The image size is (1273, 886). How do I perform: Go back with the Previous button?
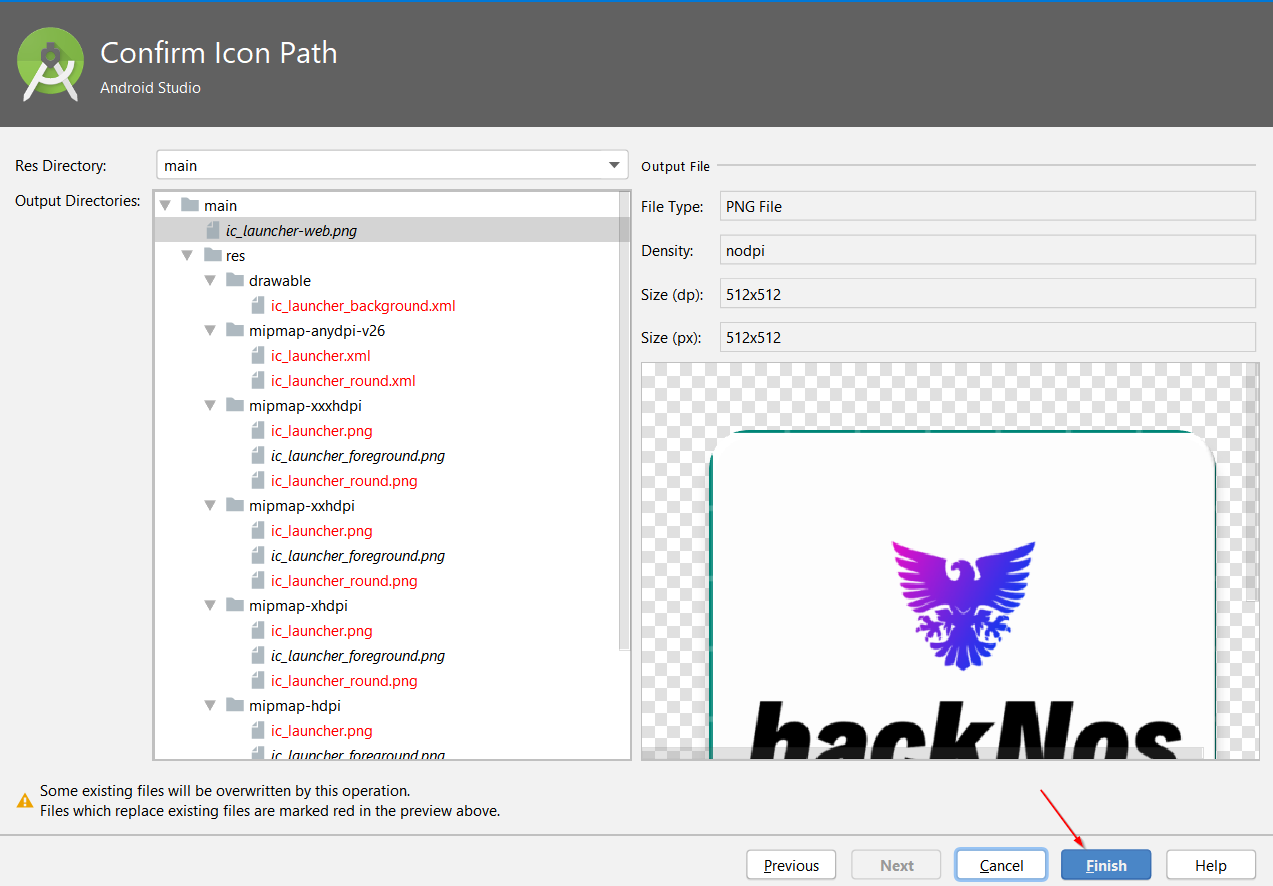(x=791, y=865)
